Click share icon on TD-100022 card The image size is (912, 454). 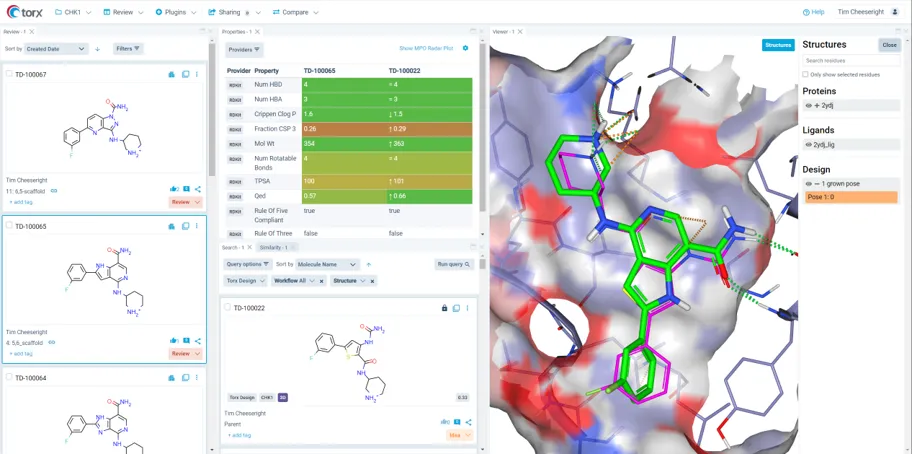pyautogui.click(x=469, y=422)
